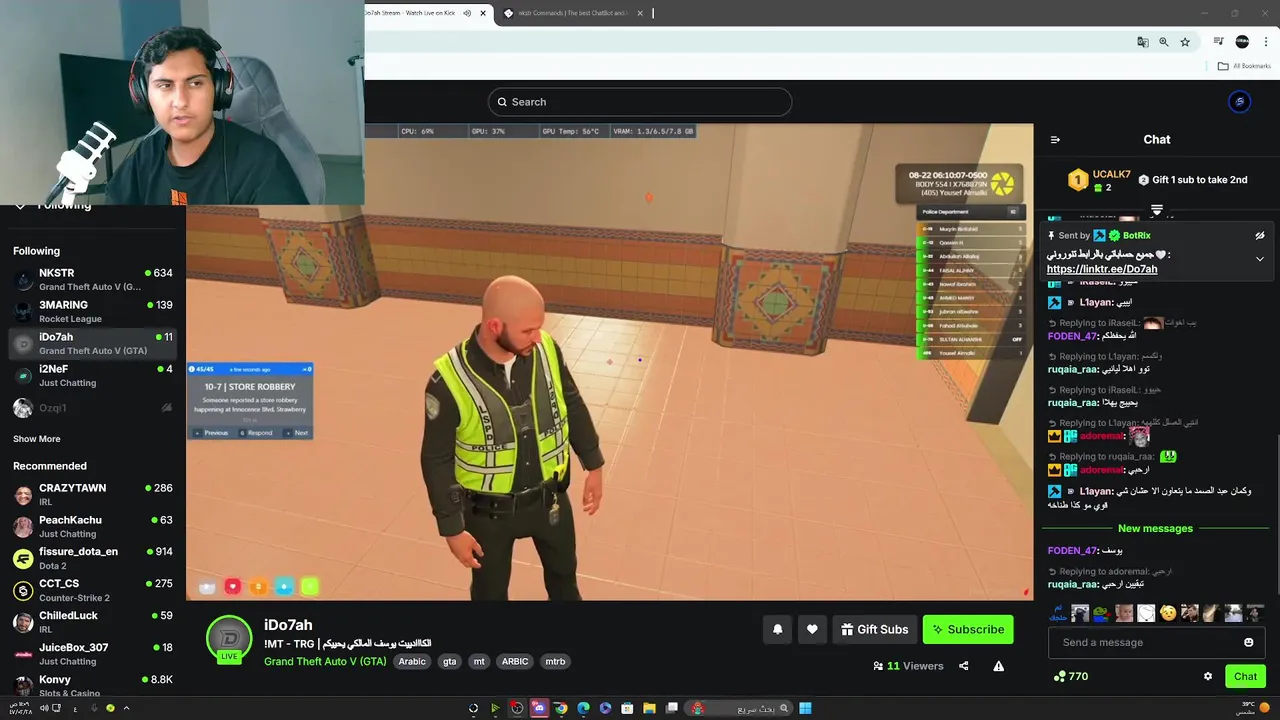Select the ARBIC tag
Screen dimensions: 1280x720
click(x=515, y=661)
